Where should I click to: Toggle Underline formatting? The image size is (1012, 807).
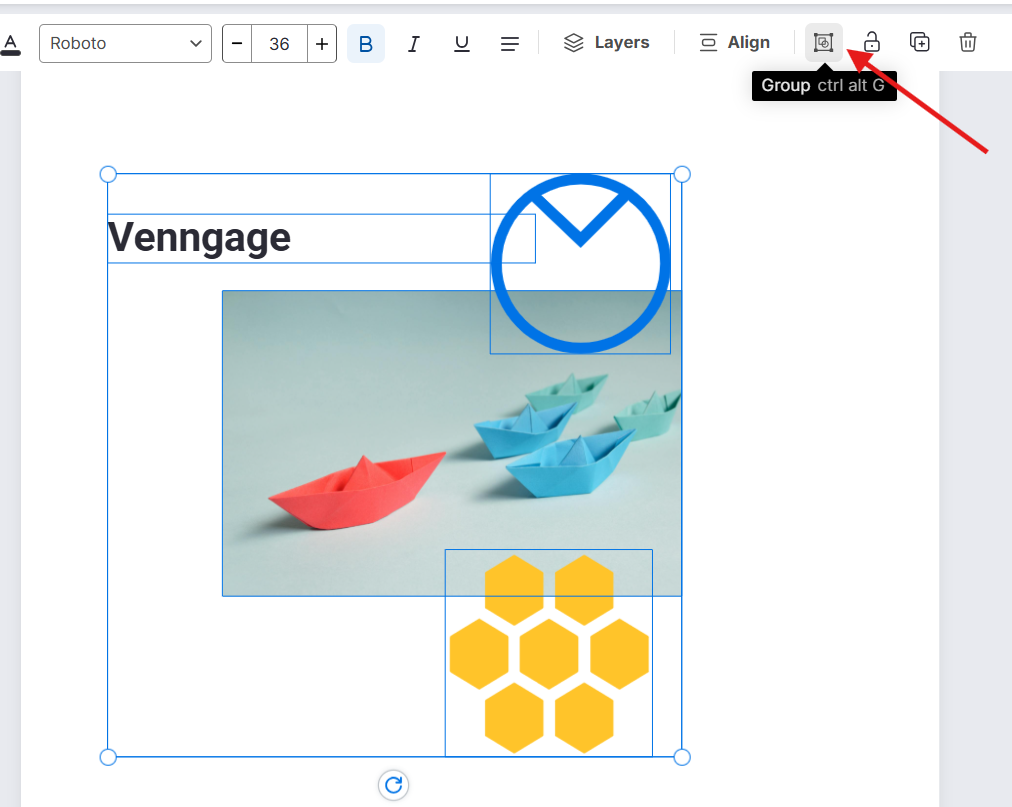point(462,44)
